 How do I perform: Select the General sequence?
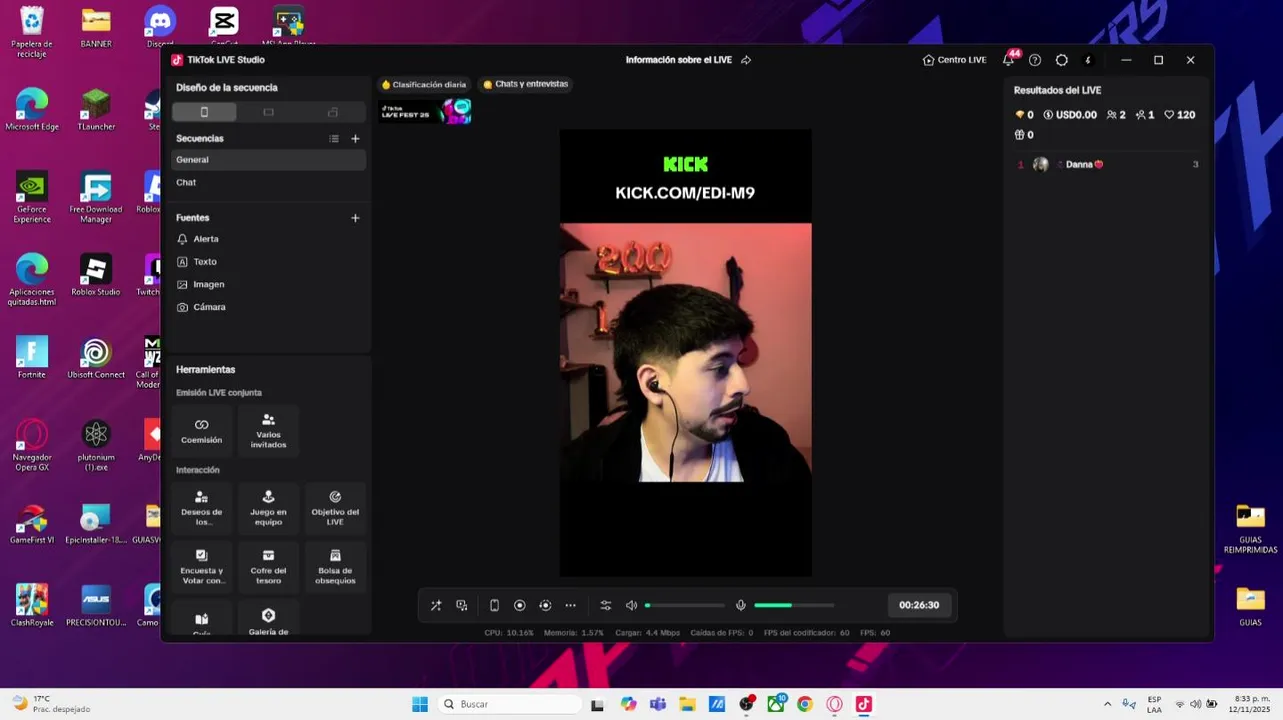click(x=268, y=160)
